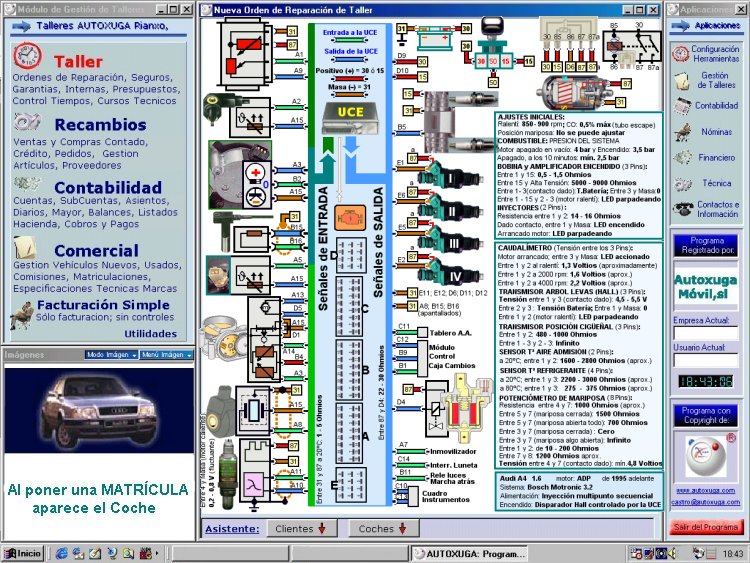This screenshot has height=563, width=750.
Task: Click the orange engine warning light icon
Action: (350, 219)
